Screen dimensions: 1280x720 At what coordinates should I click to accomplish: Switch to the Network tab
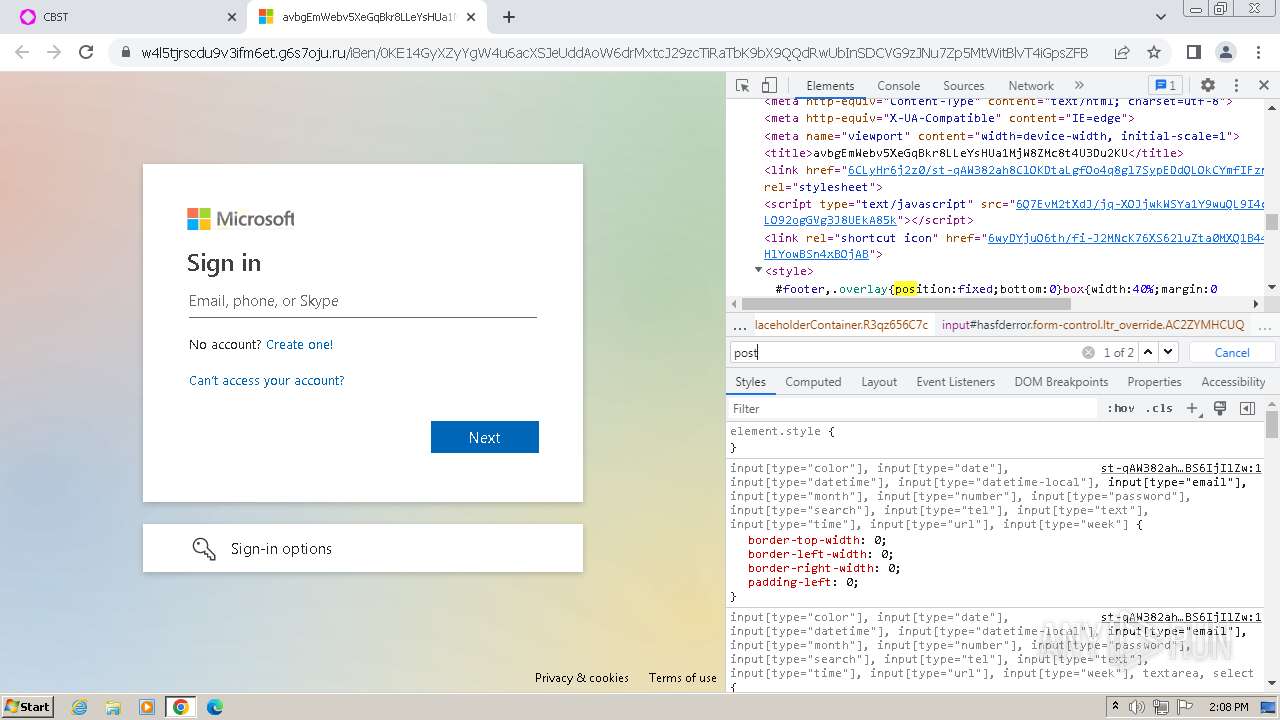(x=1031, y=86)
